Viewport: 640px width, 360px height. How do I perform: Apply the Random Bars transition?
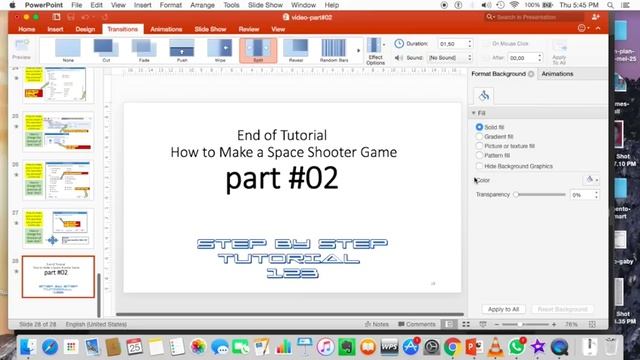click(x=334, y=51)
